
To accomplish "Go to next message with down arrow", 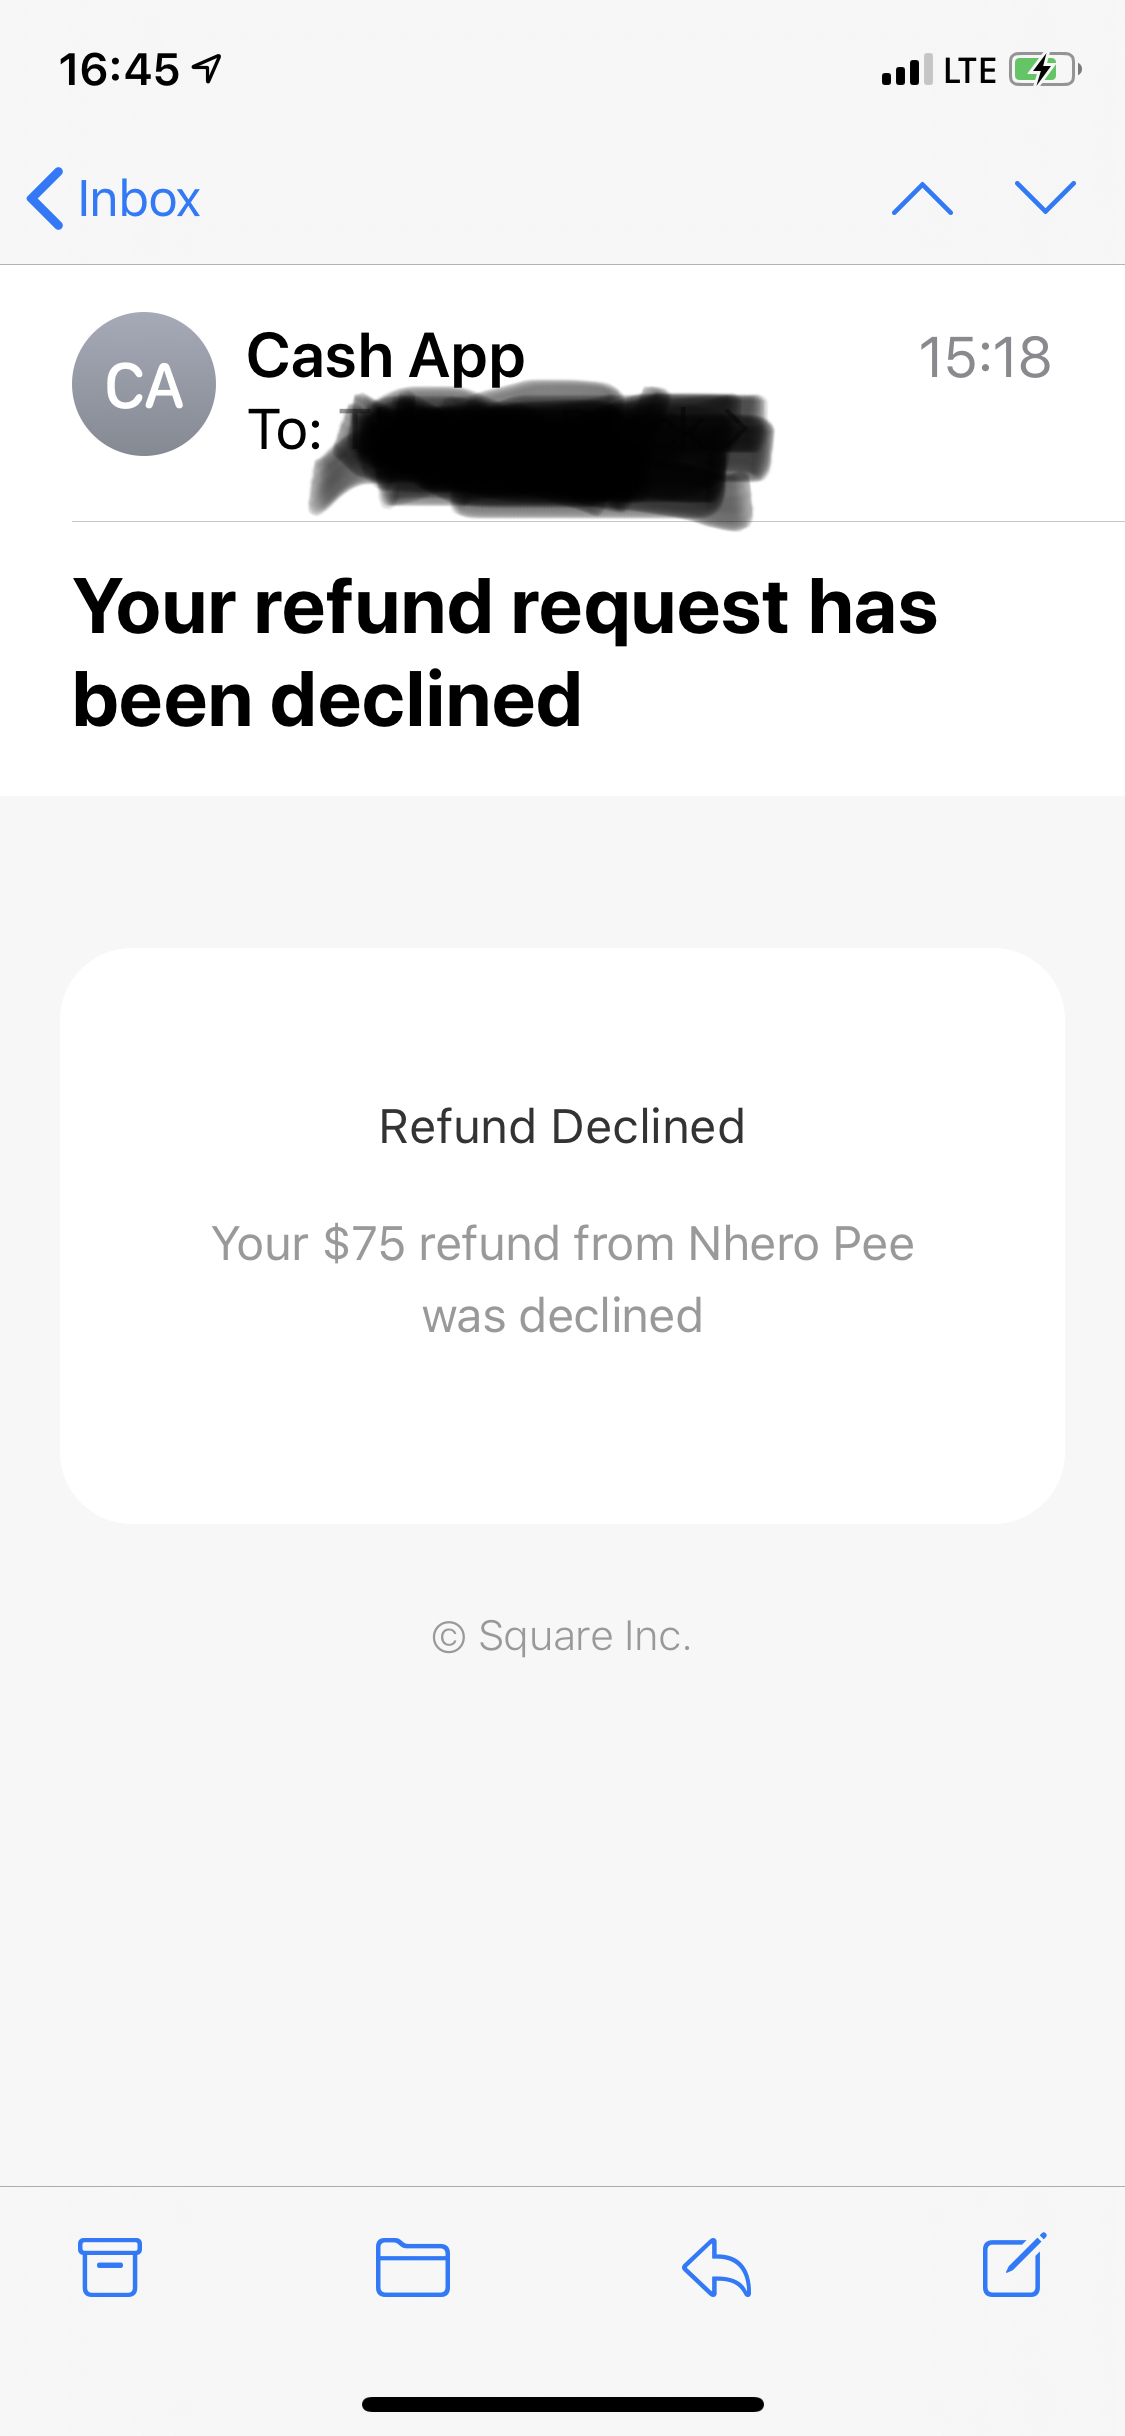I will (1045, 198).
